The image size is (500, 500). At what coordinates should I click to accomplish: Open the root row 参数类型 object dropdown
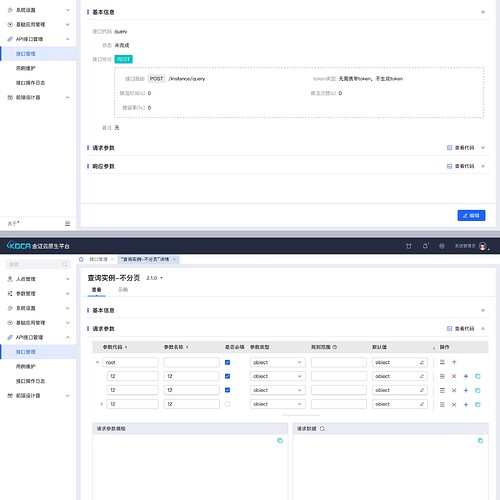[277, 362]
